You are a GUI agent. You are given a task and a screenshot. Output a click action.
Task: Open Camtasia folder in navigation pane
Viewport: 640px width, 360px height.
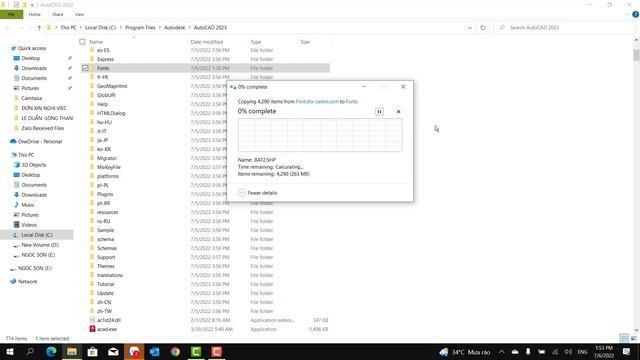click(31, 98)
